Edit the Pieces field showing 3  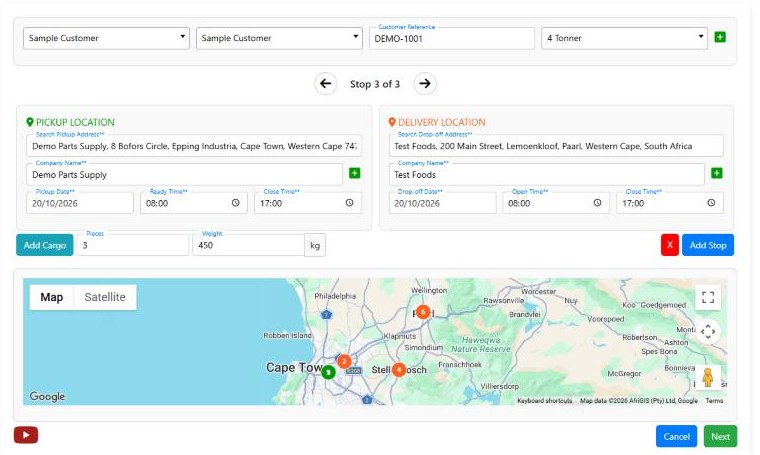132,245
